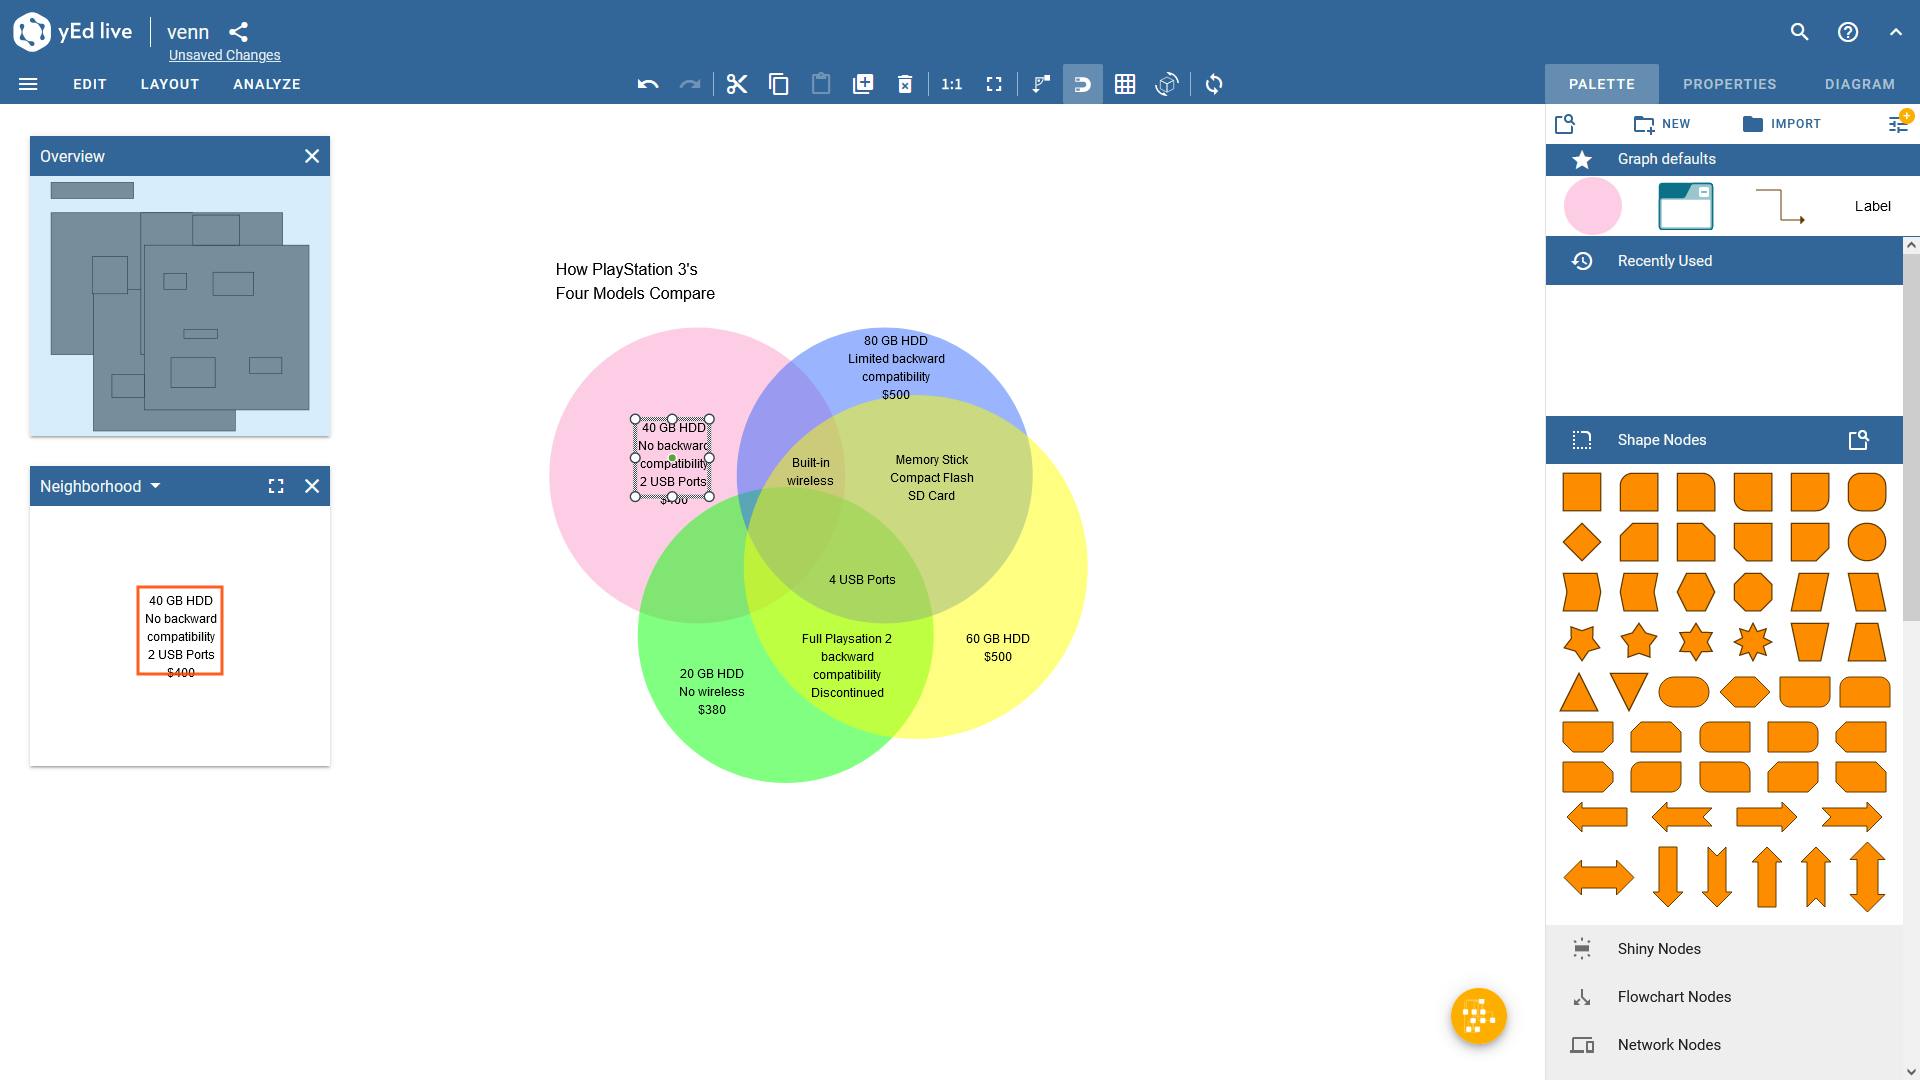
Task: Cut selection with the scissors icon
Action: [x=737, y=84]
